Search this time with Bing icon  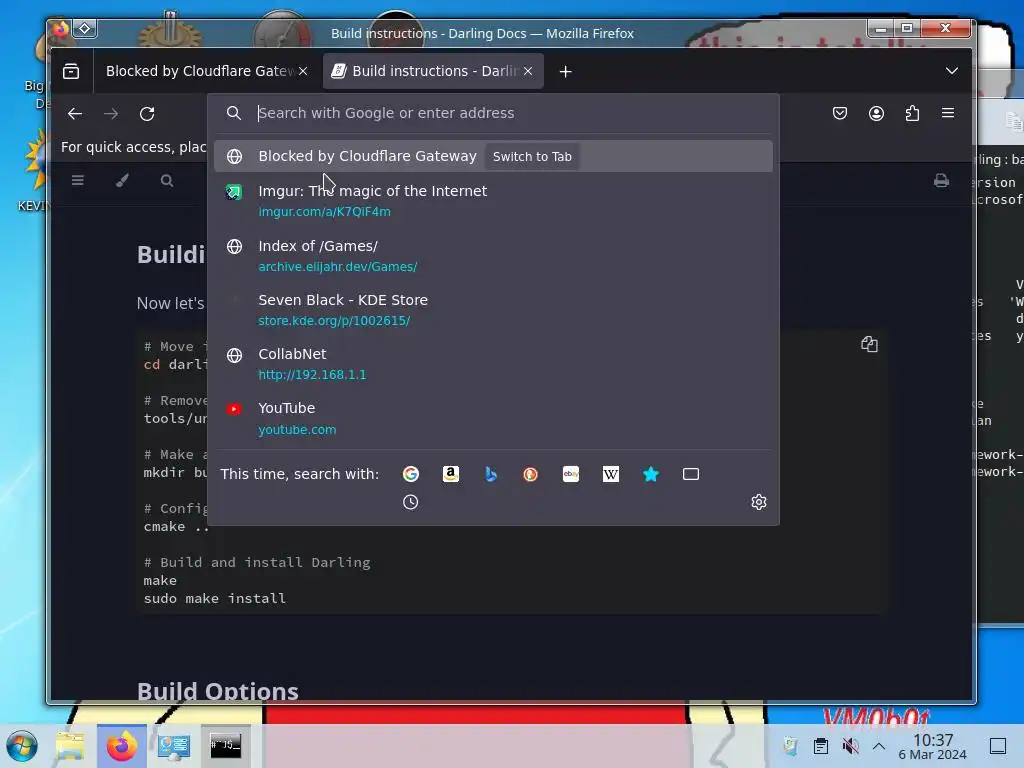[491, 474]
